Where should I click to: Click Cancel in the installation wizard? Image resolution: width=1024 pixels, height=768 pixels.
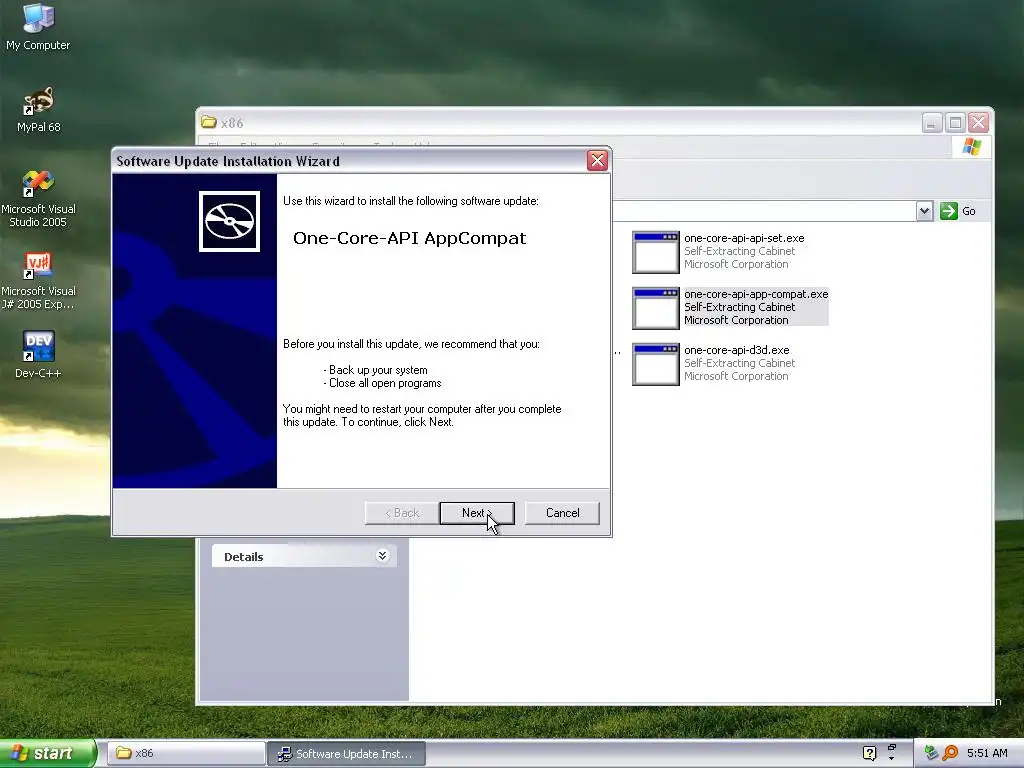[x=562, y=513]
